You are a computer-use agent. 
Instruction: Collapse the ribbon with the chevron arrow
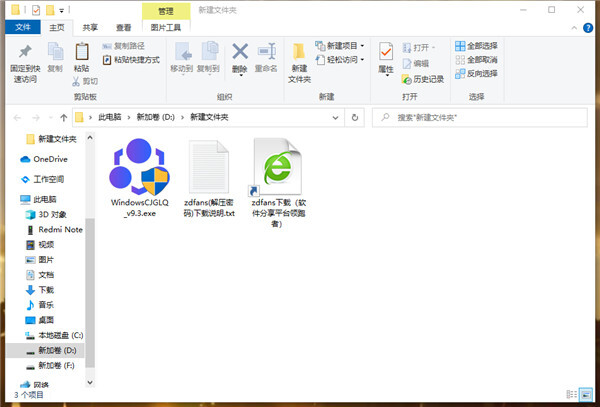point(574,28)
